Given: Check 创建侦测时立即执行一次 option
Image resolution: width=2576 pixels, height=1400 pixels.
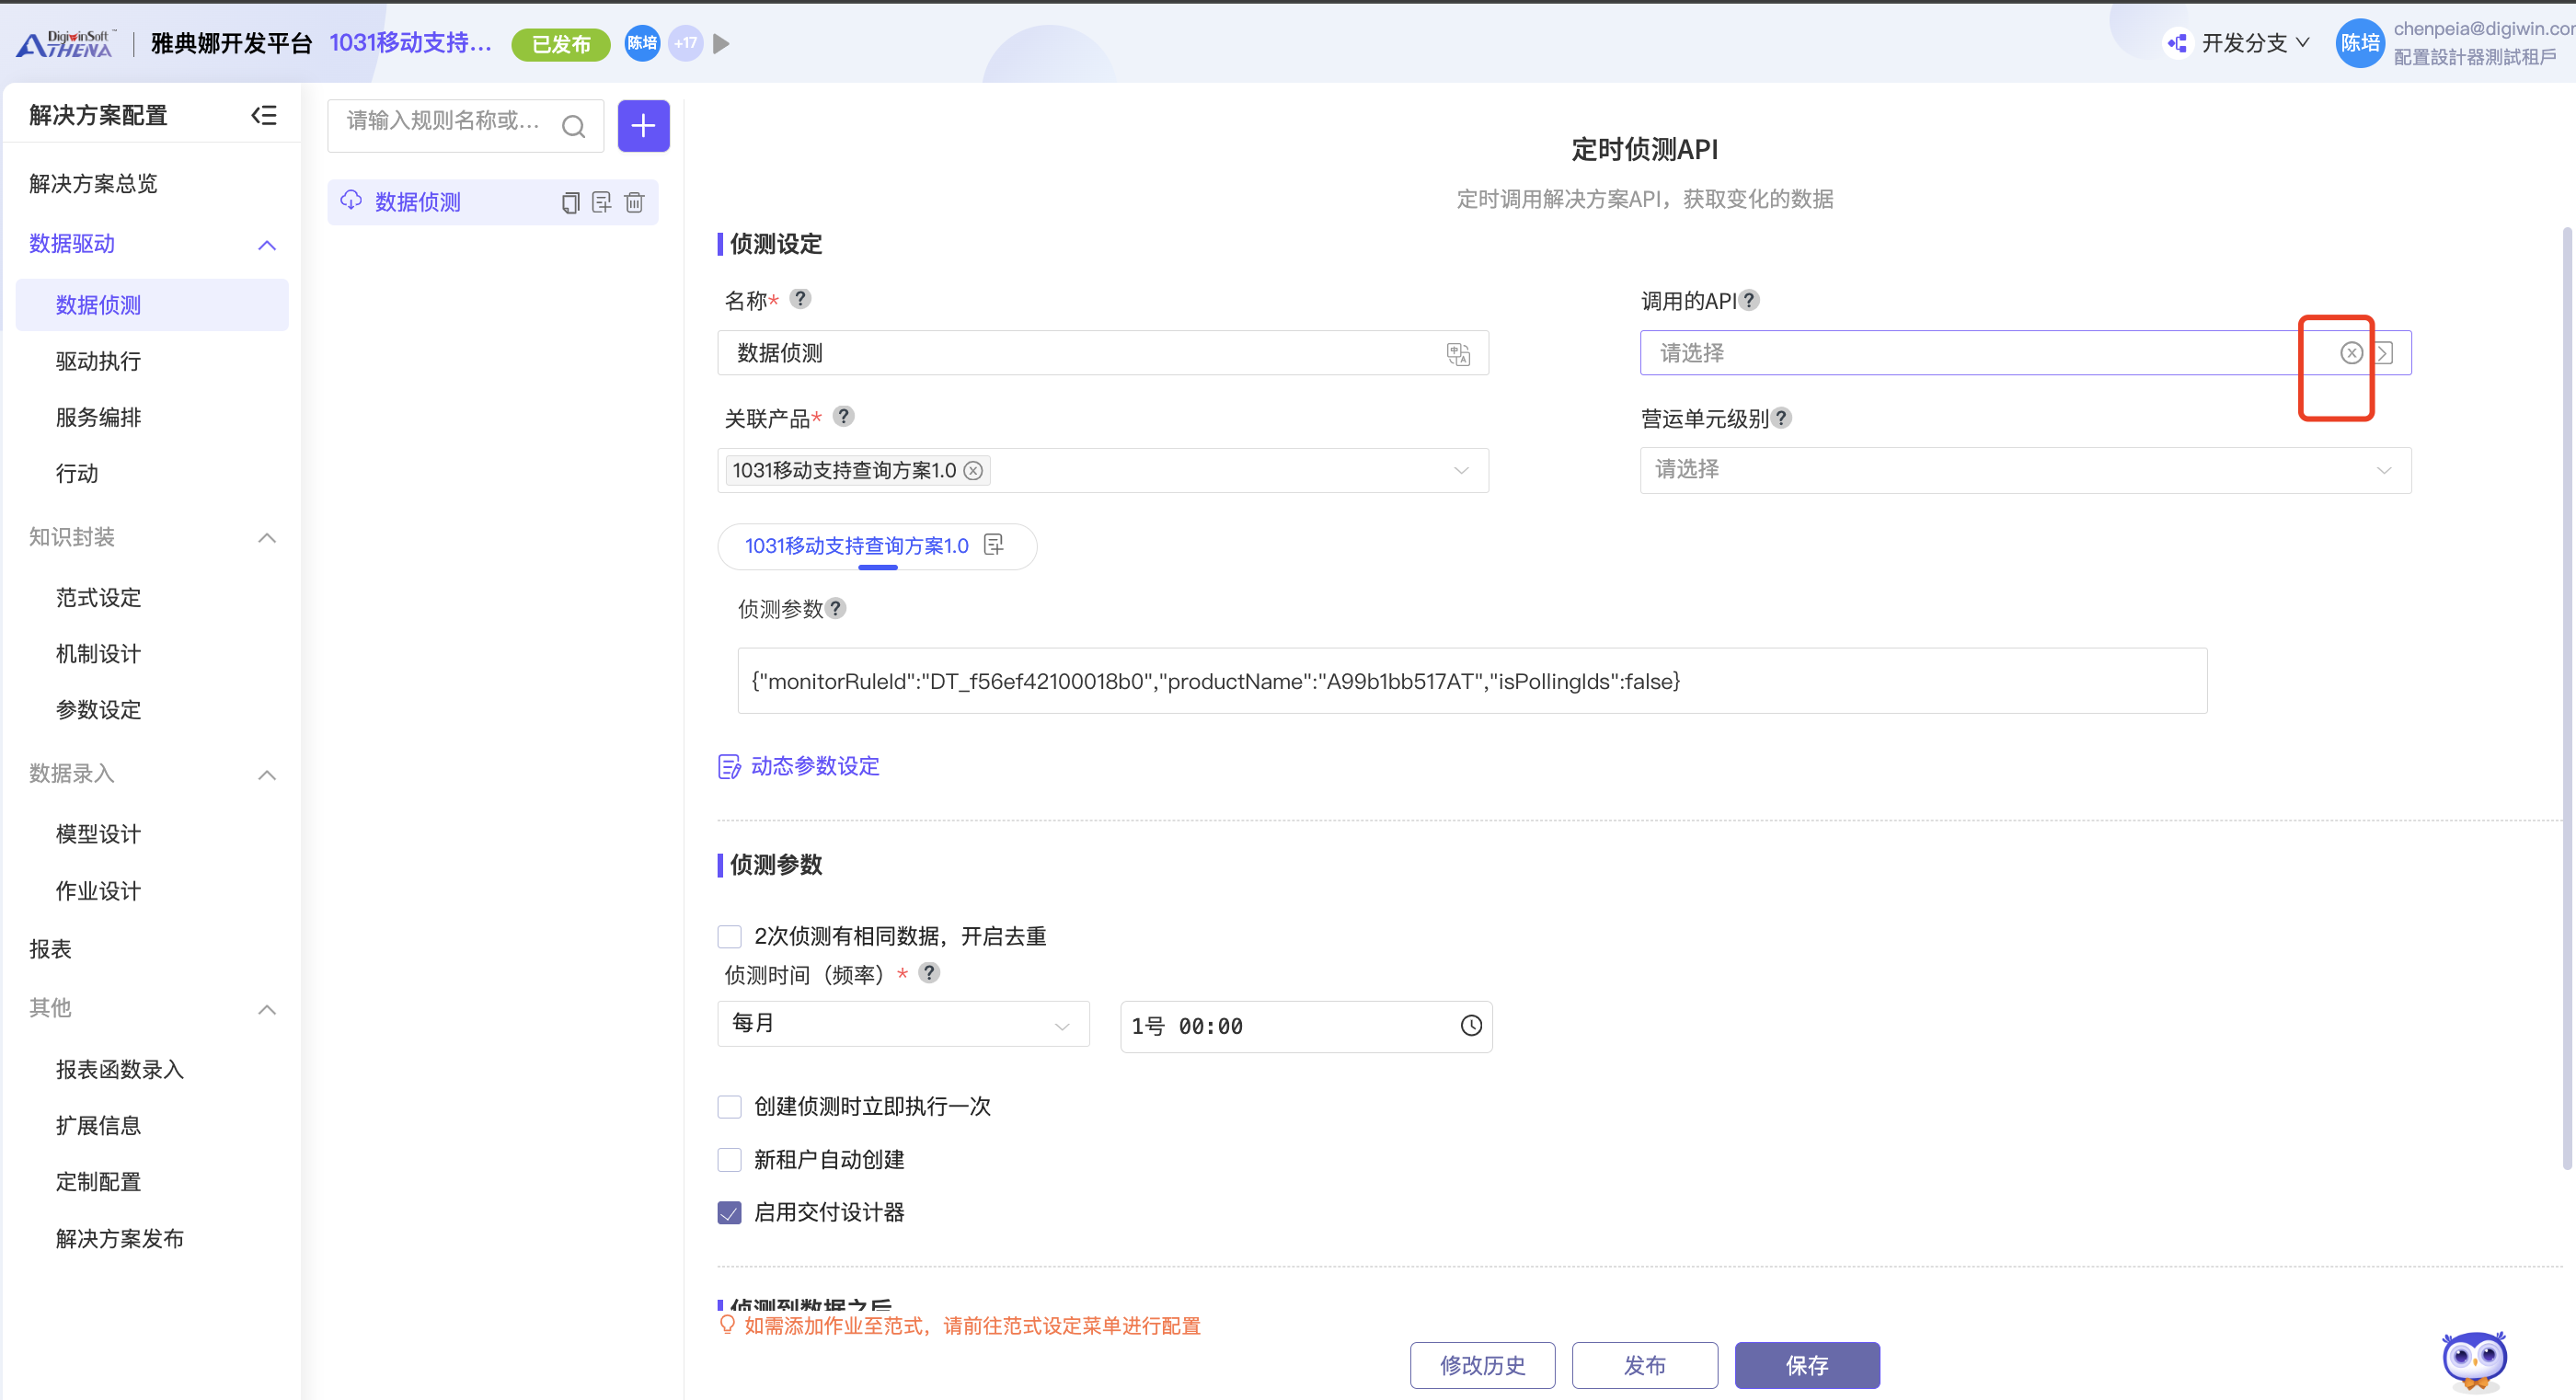Looking at the screenshot, I should (730, 1107).
